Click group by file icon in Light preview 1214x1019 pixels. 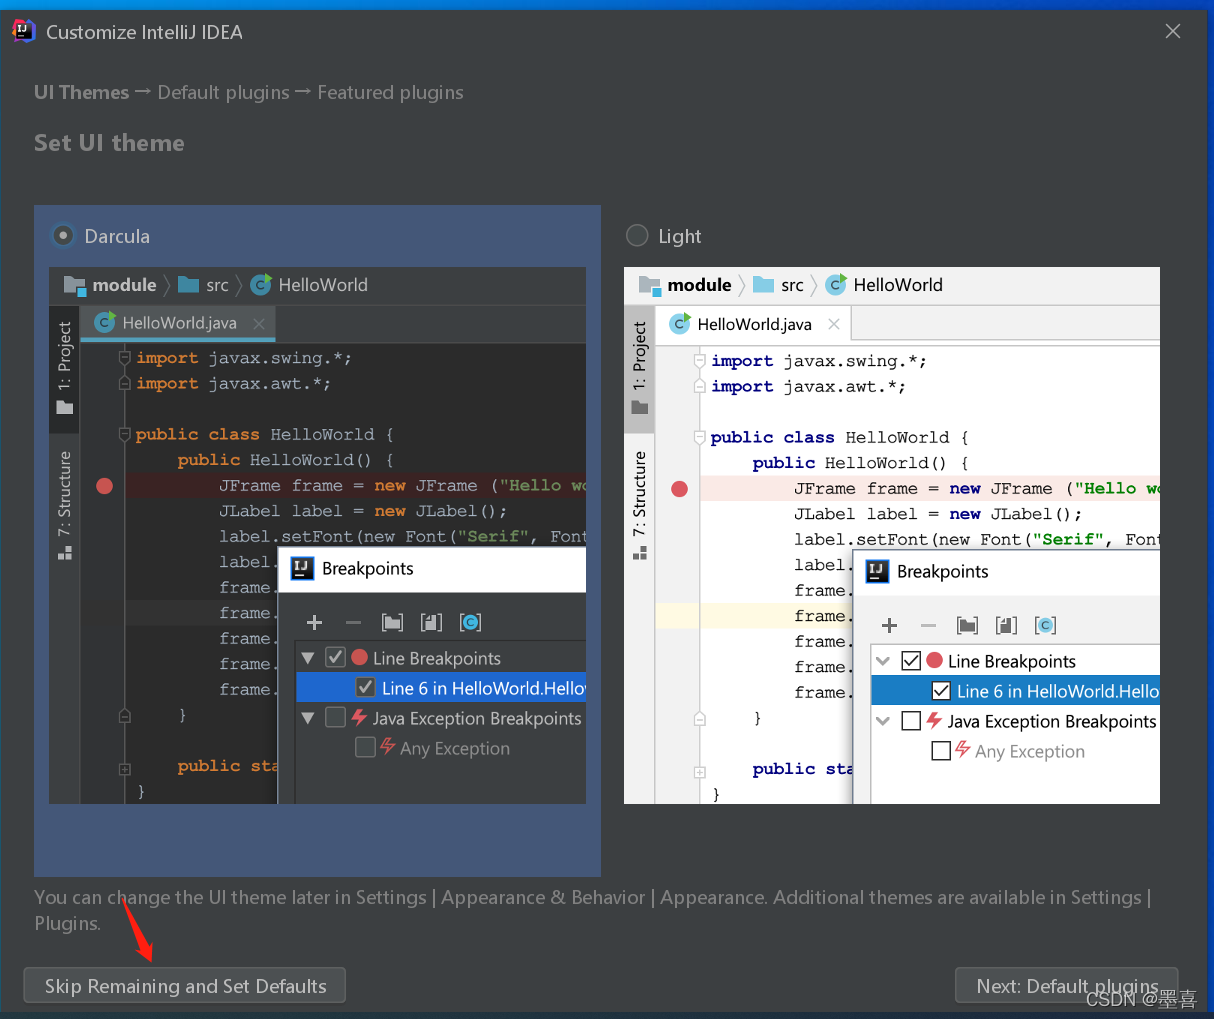1006,625
